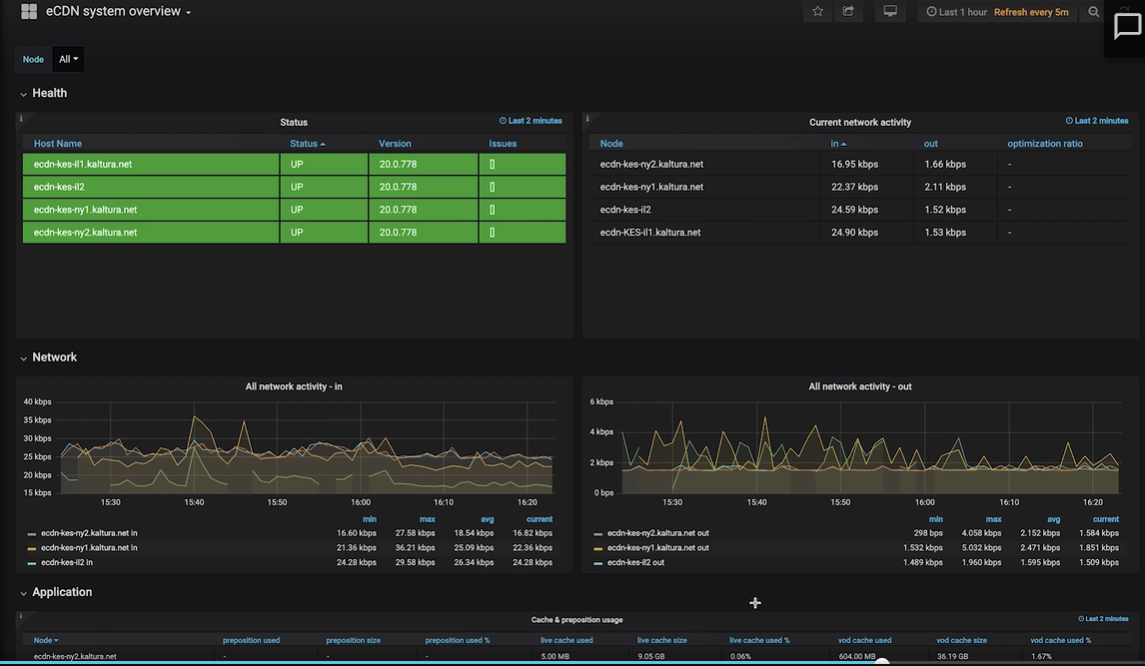Click the Grafana dashboards grid icon

[28, 12]
